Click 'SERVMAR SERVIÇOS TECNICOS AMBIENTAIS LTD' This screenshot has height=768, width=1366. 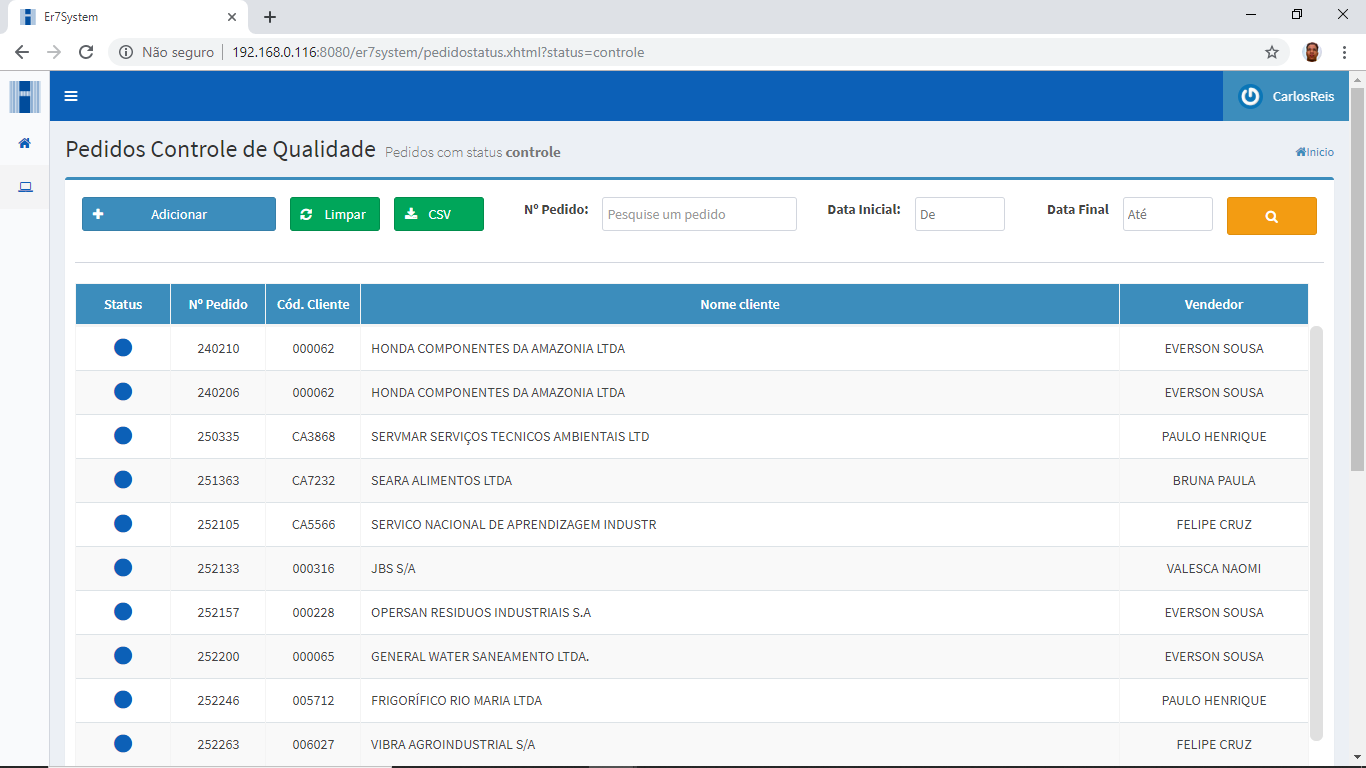click(x=510, y=437)
